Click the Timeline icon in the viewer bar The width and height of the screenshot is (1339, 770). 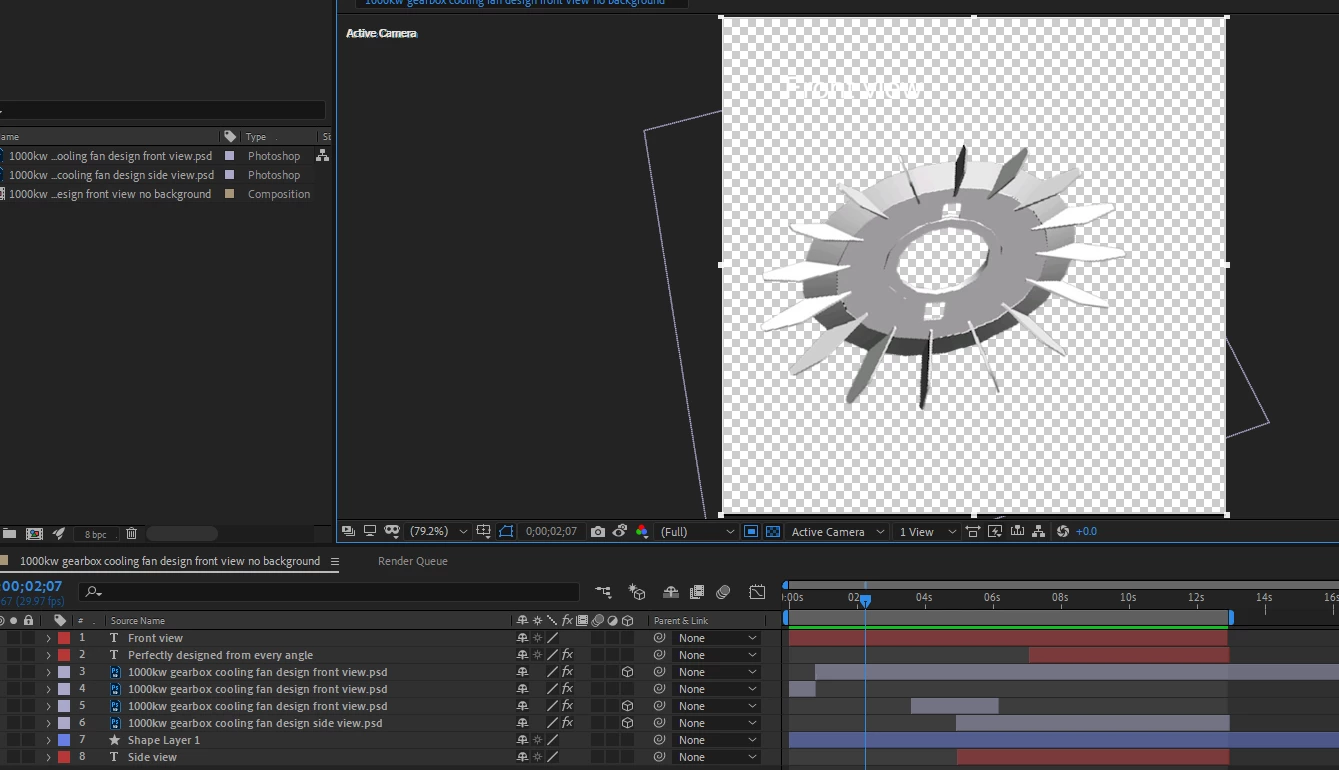(x=1017, y=532)
